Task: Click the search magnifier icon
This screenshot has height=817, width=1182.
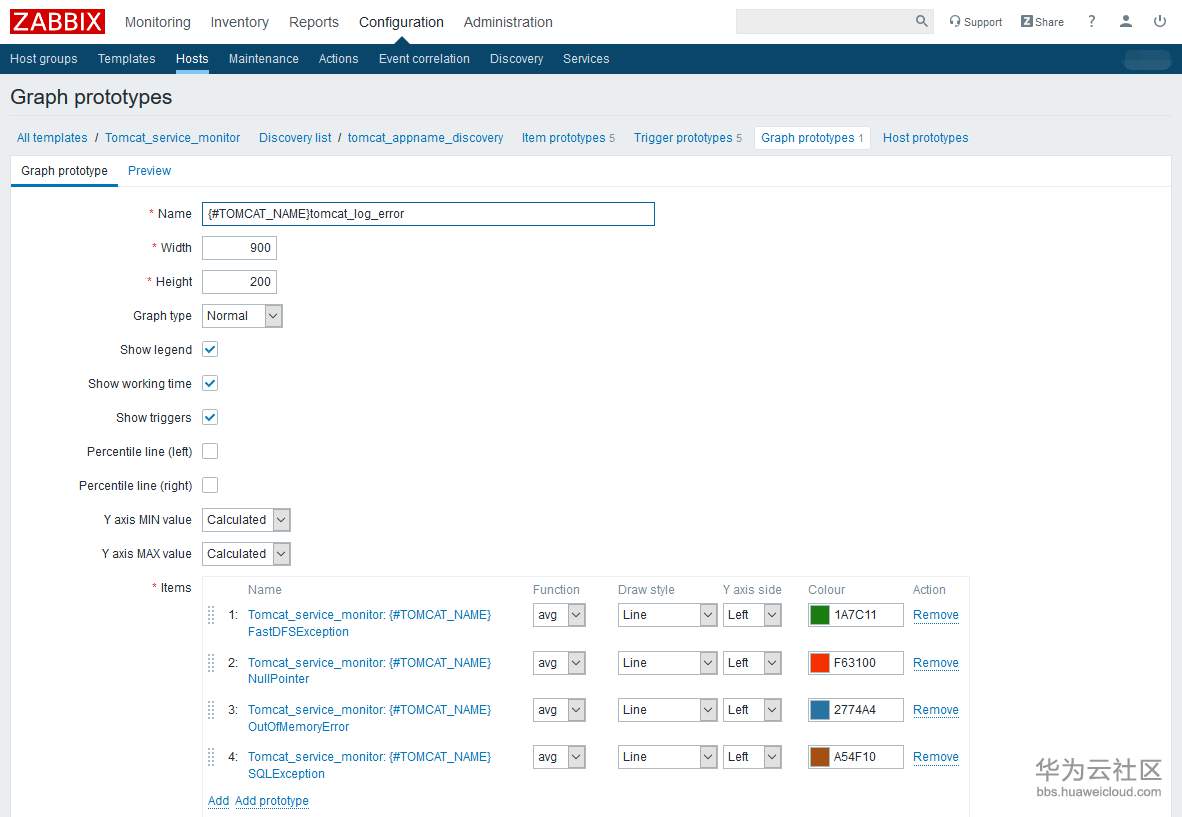Action: pyautogui.click(x=921, y=21)
